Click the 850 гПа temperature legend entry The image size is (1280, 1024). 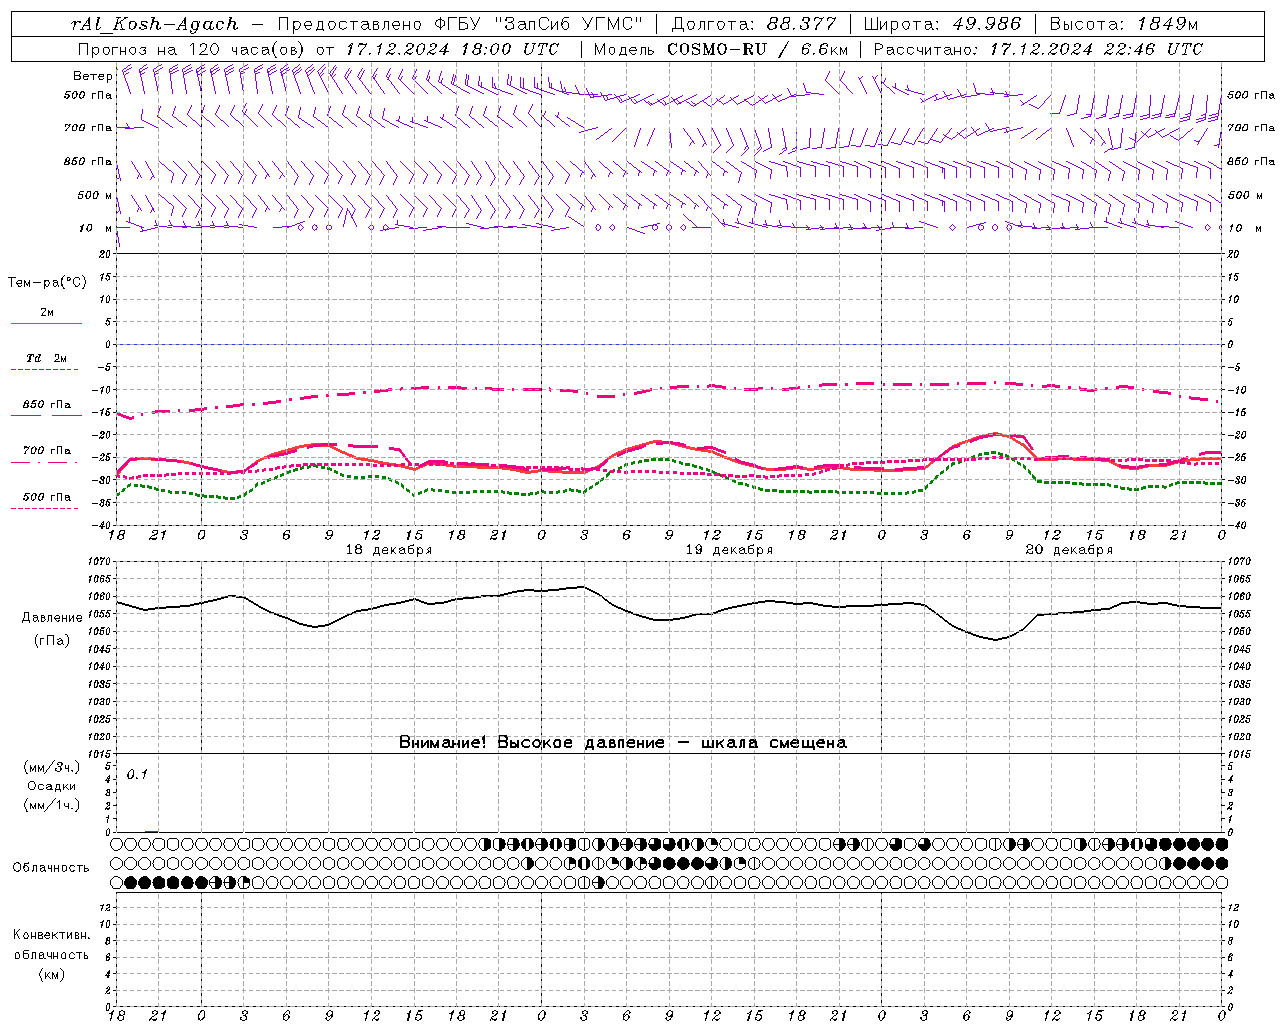(x=46, y=405)
